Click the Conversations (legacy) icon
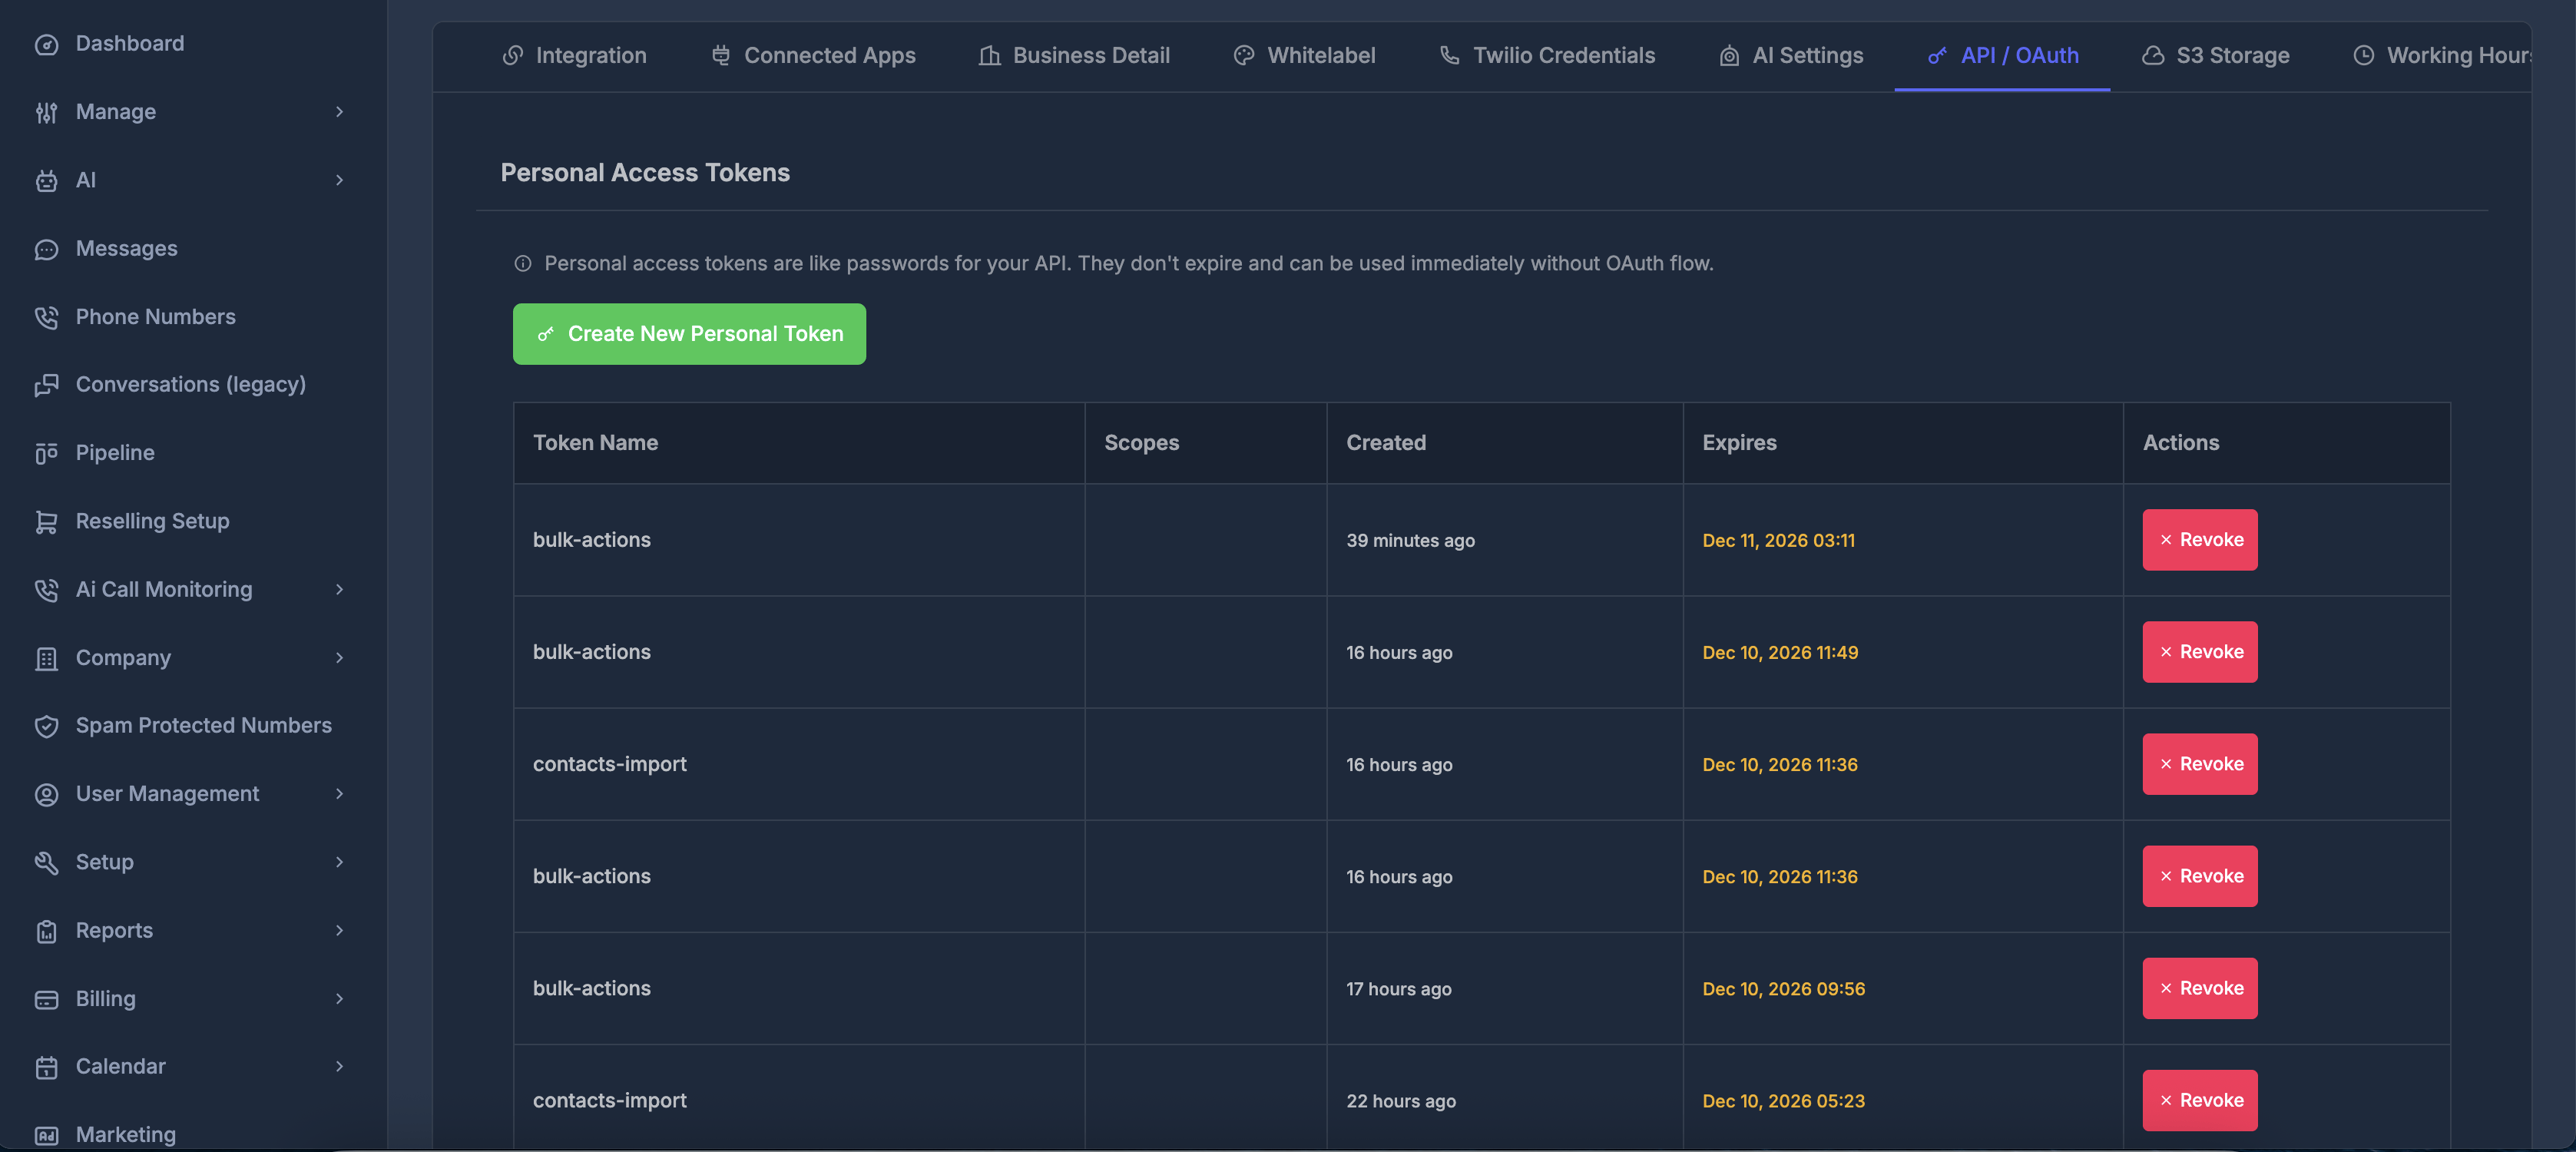 46,385
